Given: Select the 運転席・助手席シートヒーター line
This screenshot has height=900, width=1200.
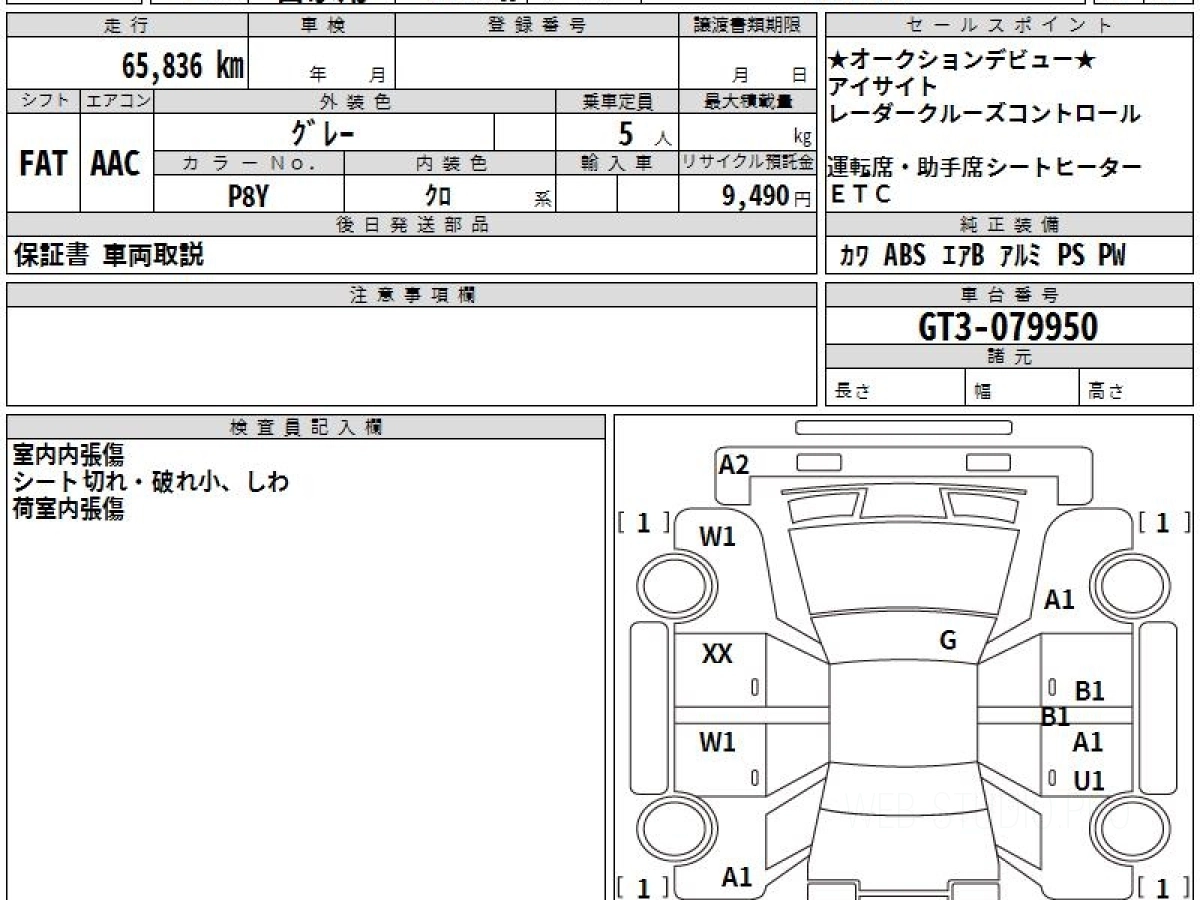Looking at the screenshot, I should click(x=985, y=168).
